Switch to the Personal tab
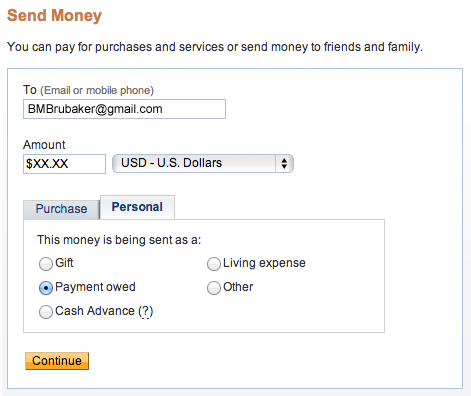Screen dimensions: 471x396 click(137, 207)
